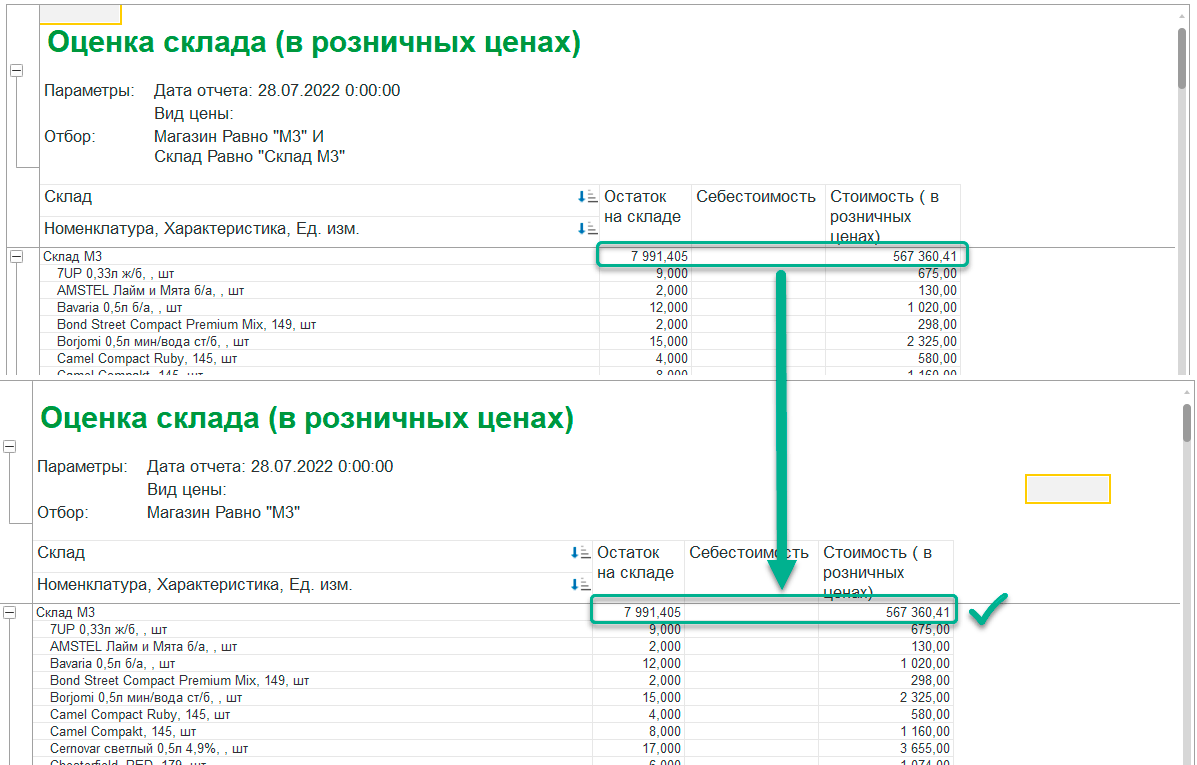Click the bottom report's vertical scrollbar thumb

(x=1186, y=423)
